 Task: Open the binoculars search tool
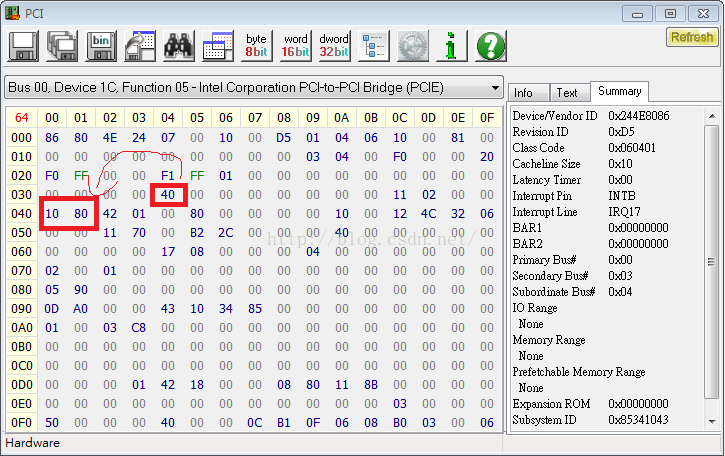coord(178,46)
